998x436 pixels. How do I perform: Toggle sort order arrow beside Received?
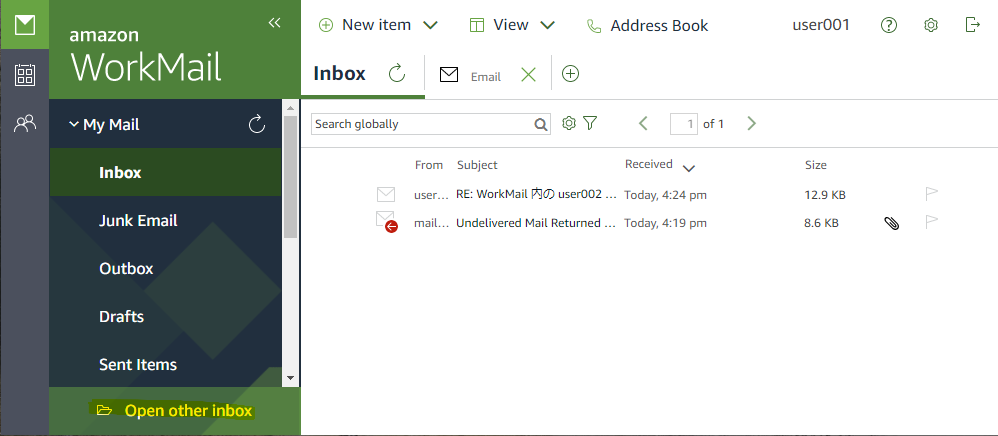[688, 168]
